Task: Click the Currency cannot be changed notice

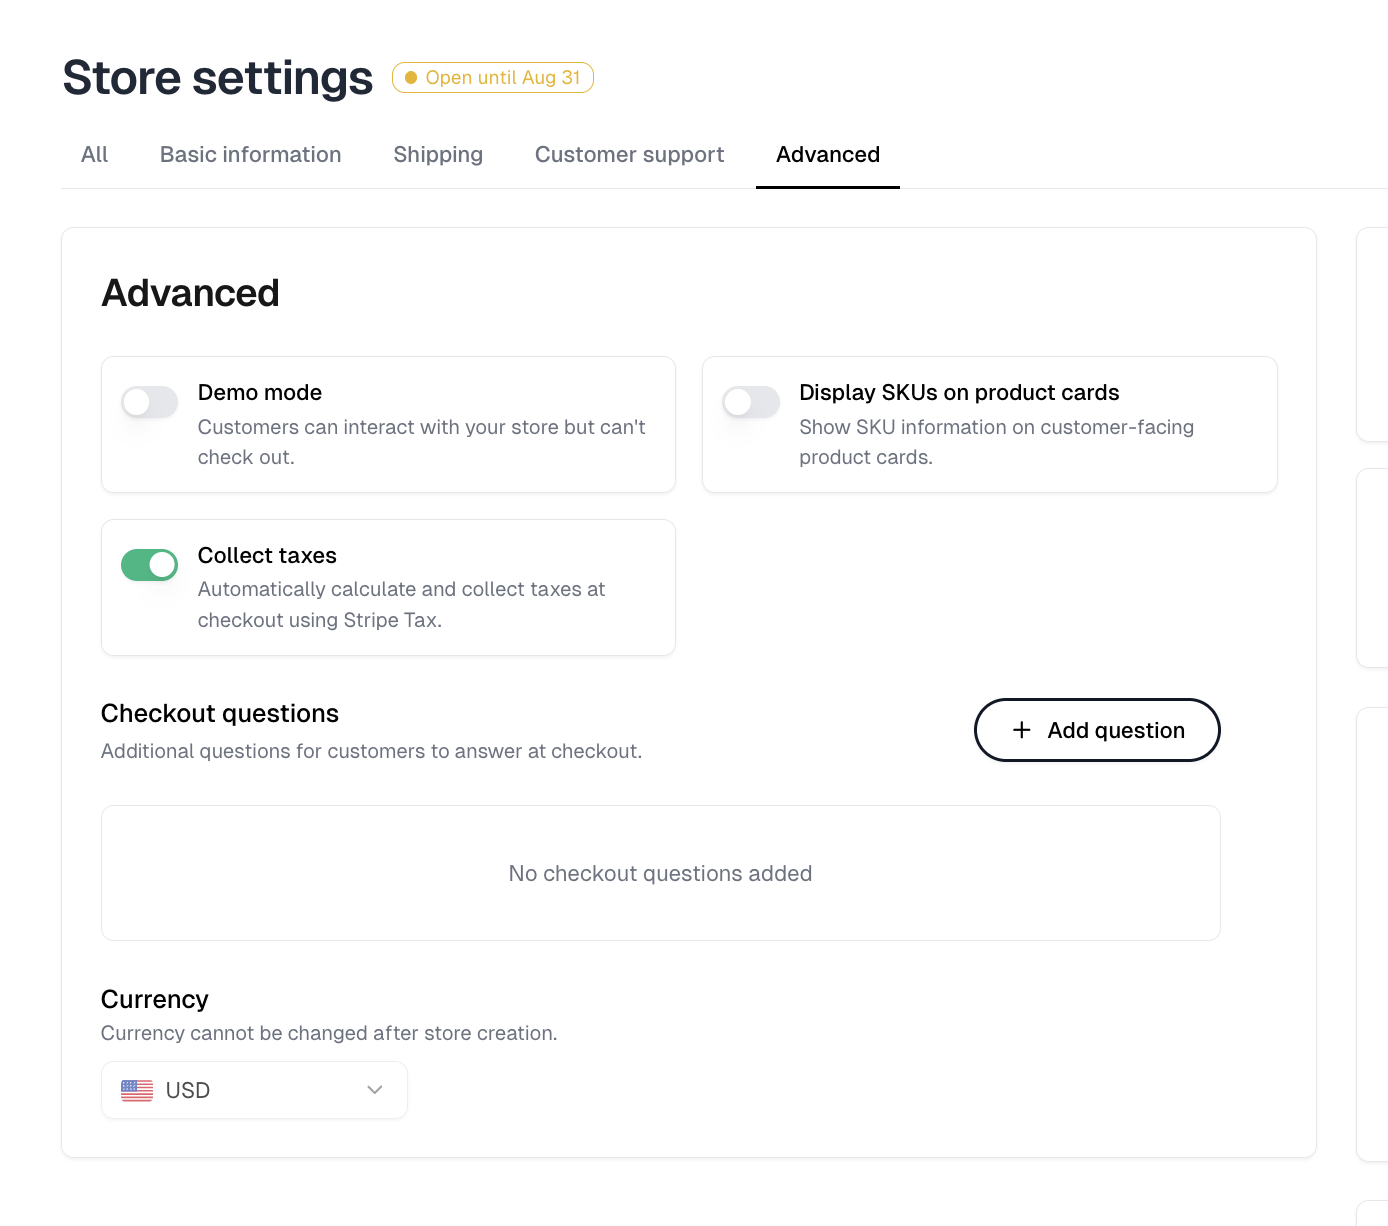Action: tap(329, 1033)
